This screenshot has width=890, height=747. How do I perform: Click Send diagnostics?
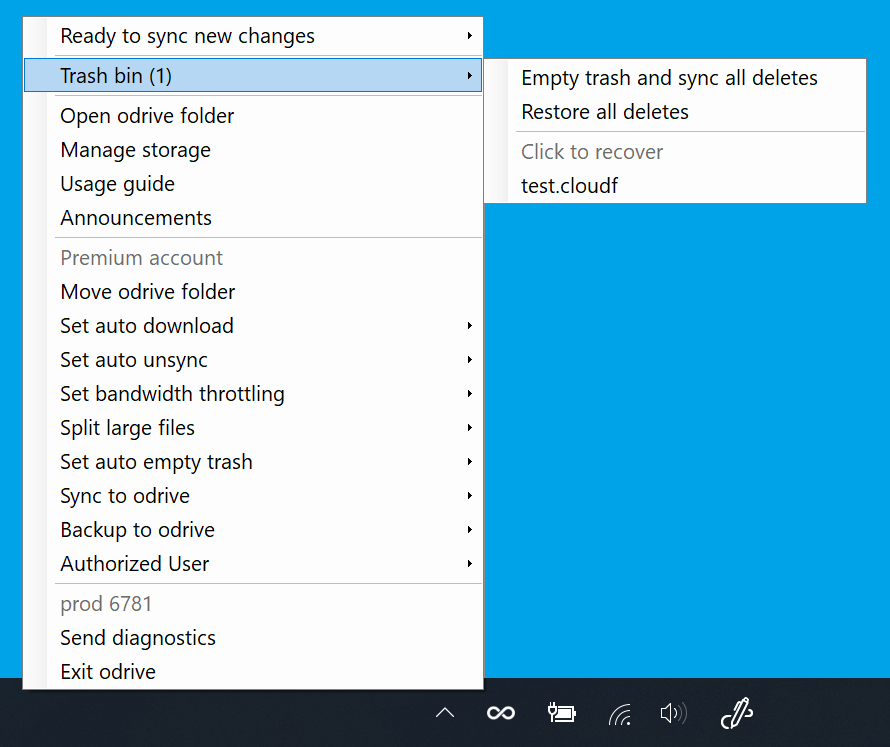(x=253, y=638)
